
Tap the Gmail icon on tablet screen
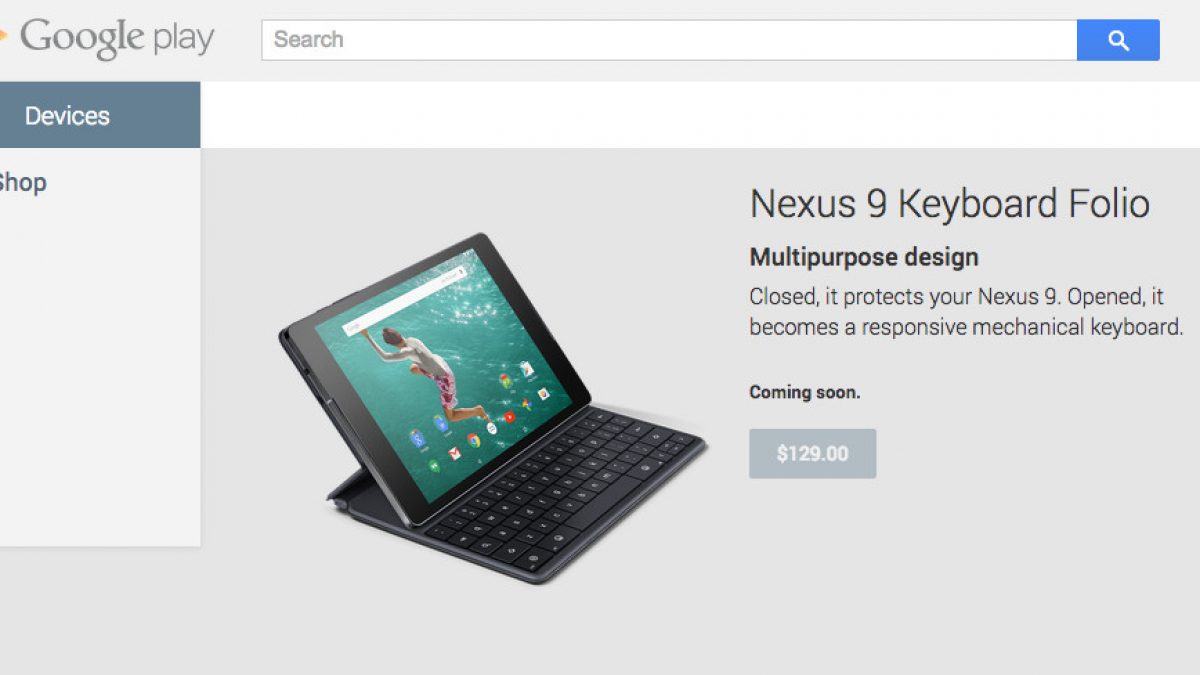click(455, 454)
